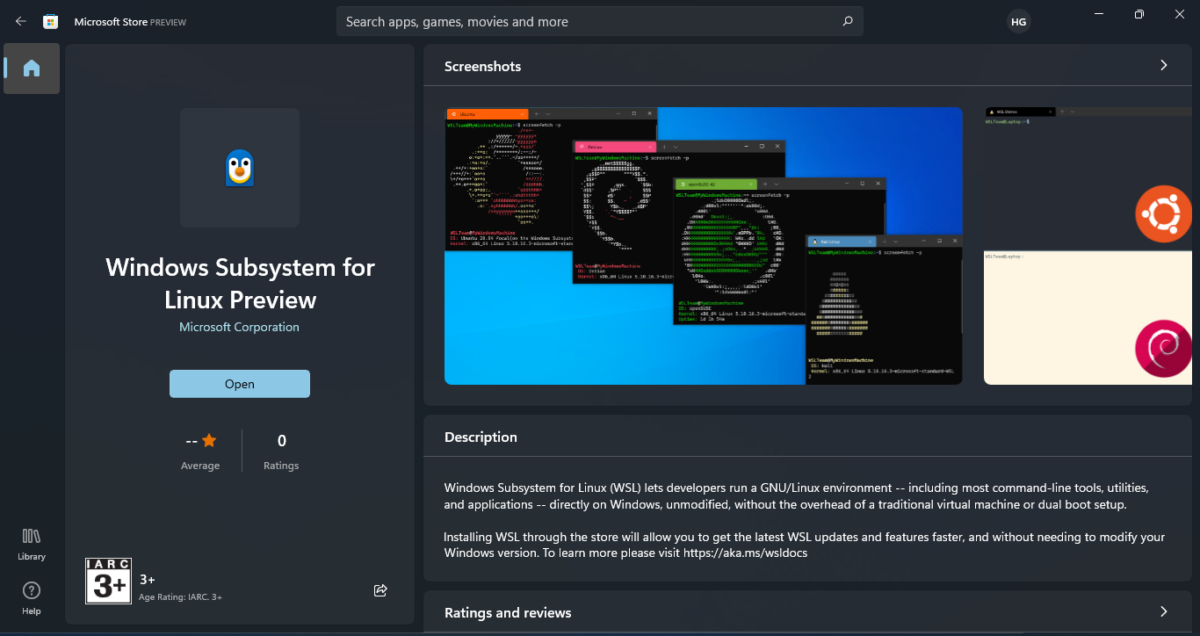
Task: Click the Age Rating: IARC. 3+ text
Action: pyautogui.click(x=181, y=597)
